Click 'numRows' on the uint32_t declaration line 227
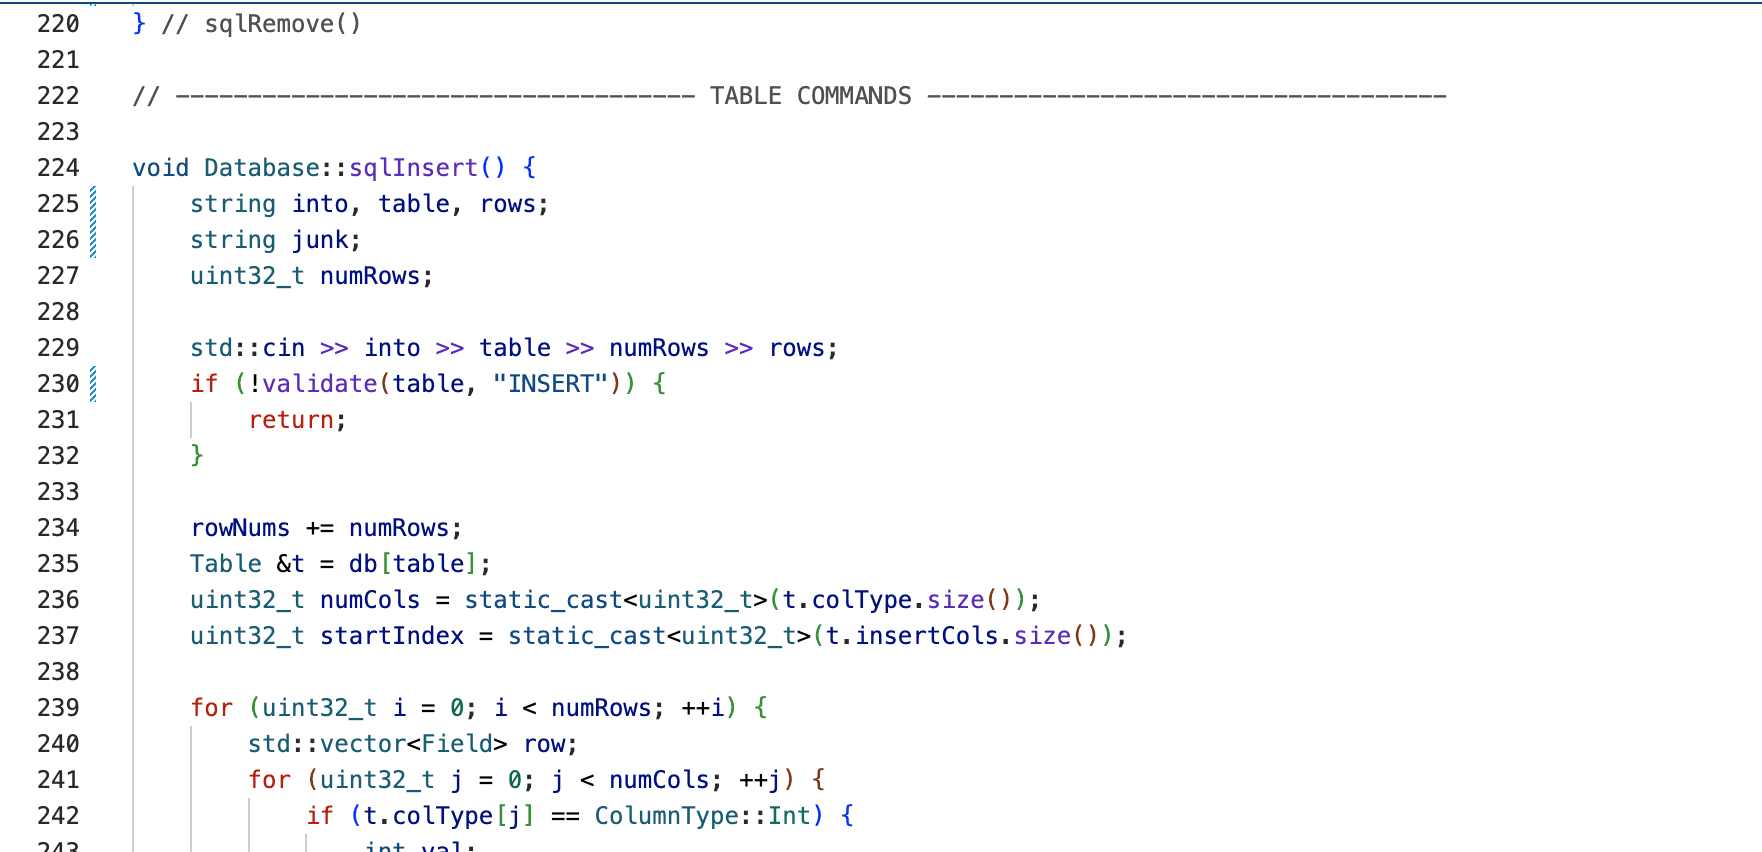The width and height of the screenshot is (1762, 852). click(x=370, y=276)
